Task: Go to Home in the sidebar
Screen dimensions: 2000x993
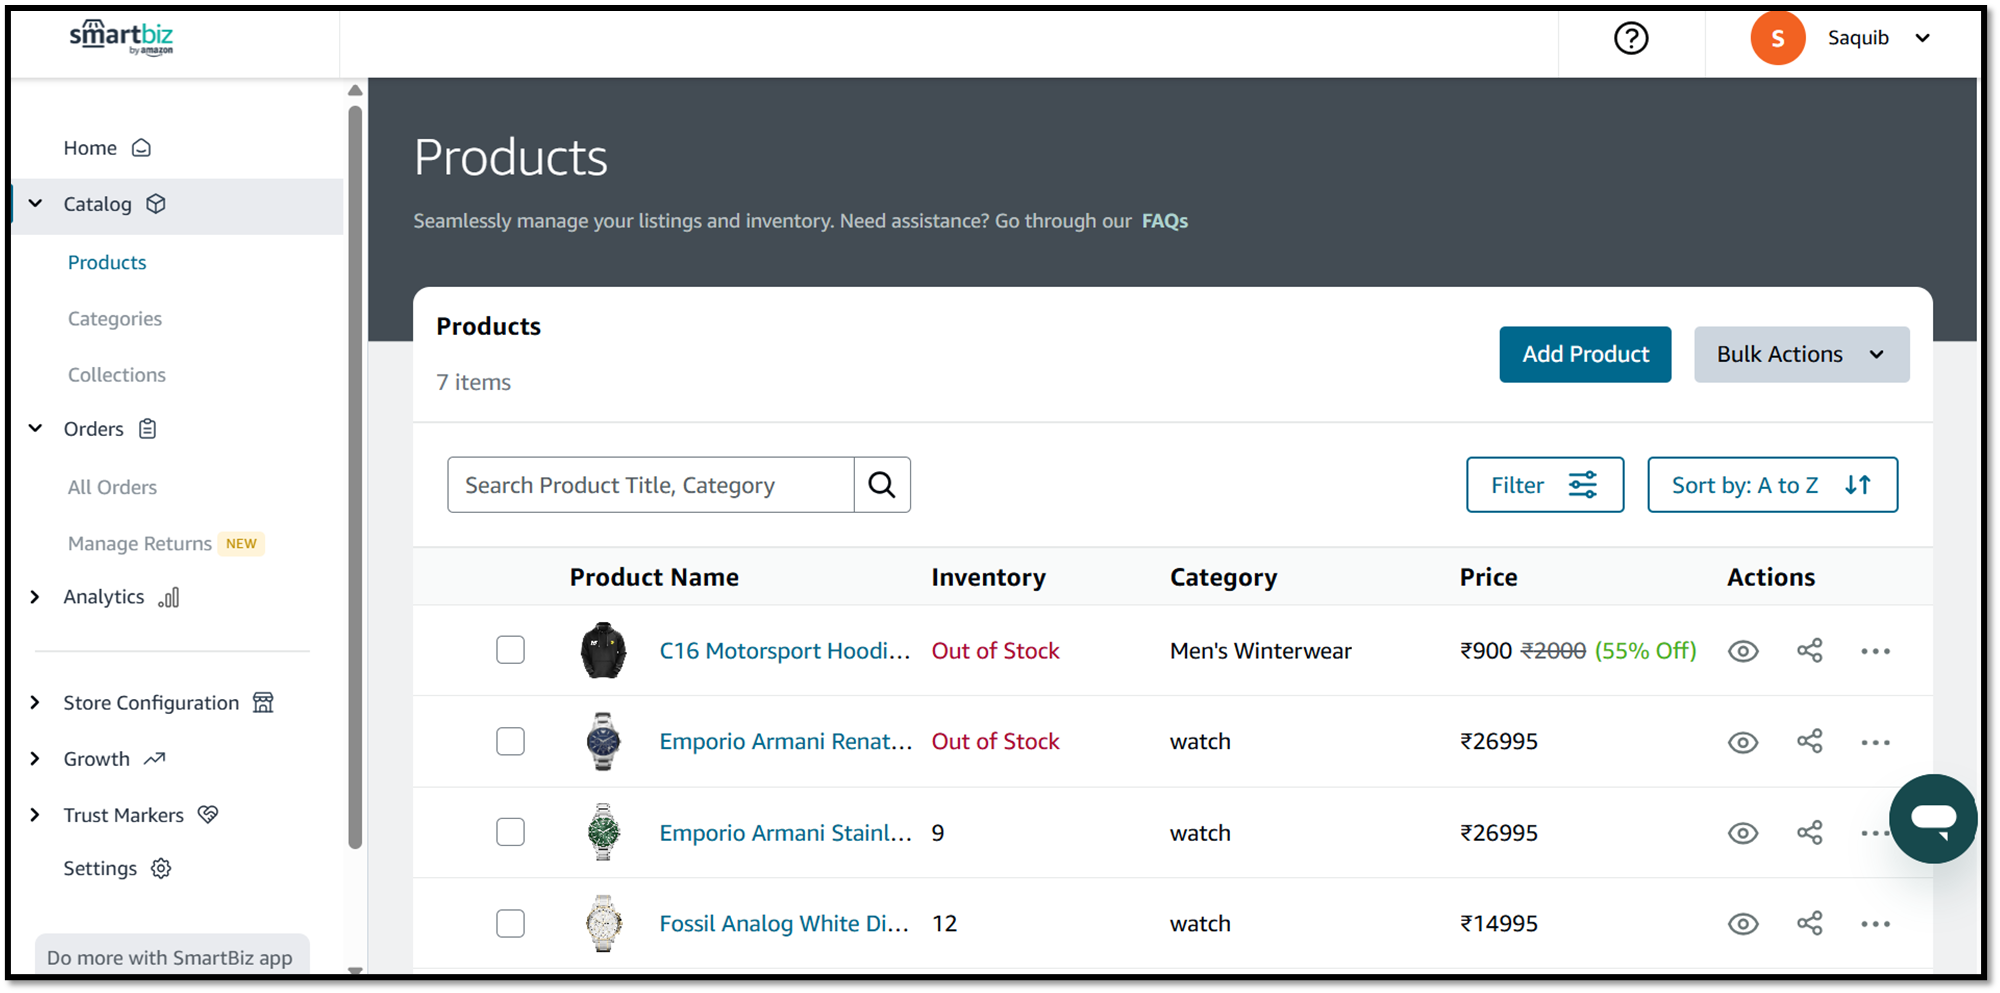Action: [x=90, y=148]
